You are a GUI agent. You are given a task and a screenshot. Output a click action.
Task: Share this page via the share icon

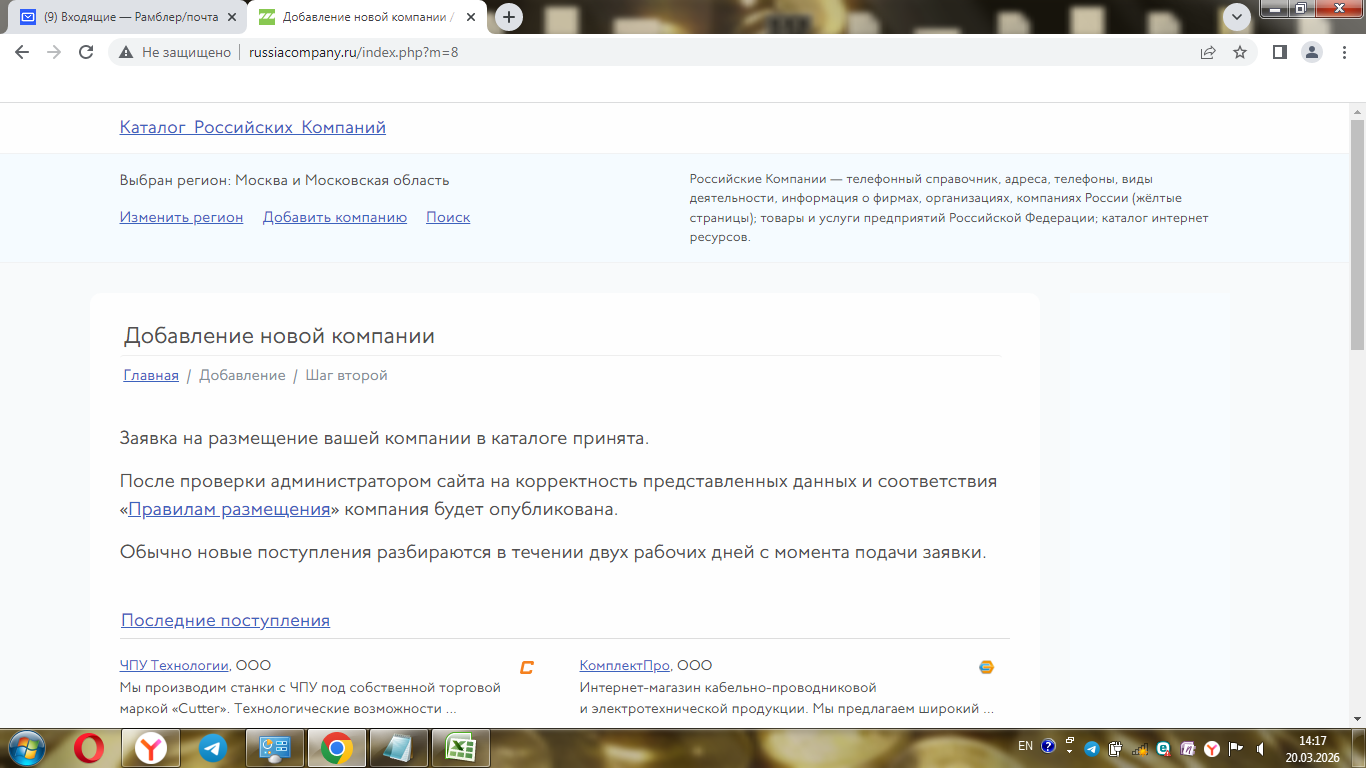(x=1208, y=52)
